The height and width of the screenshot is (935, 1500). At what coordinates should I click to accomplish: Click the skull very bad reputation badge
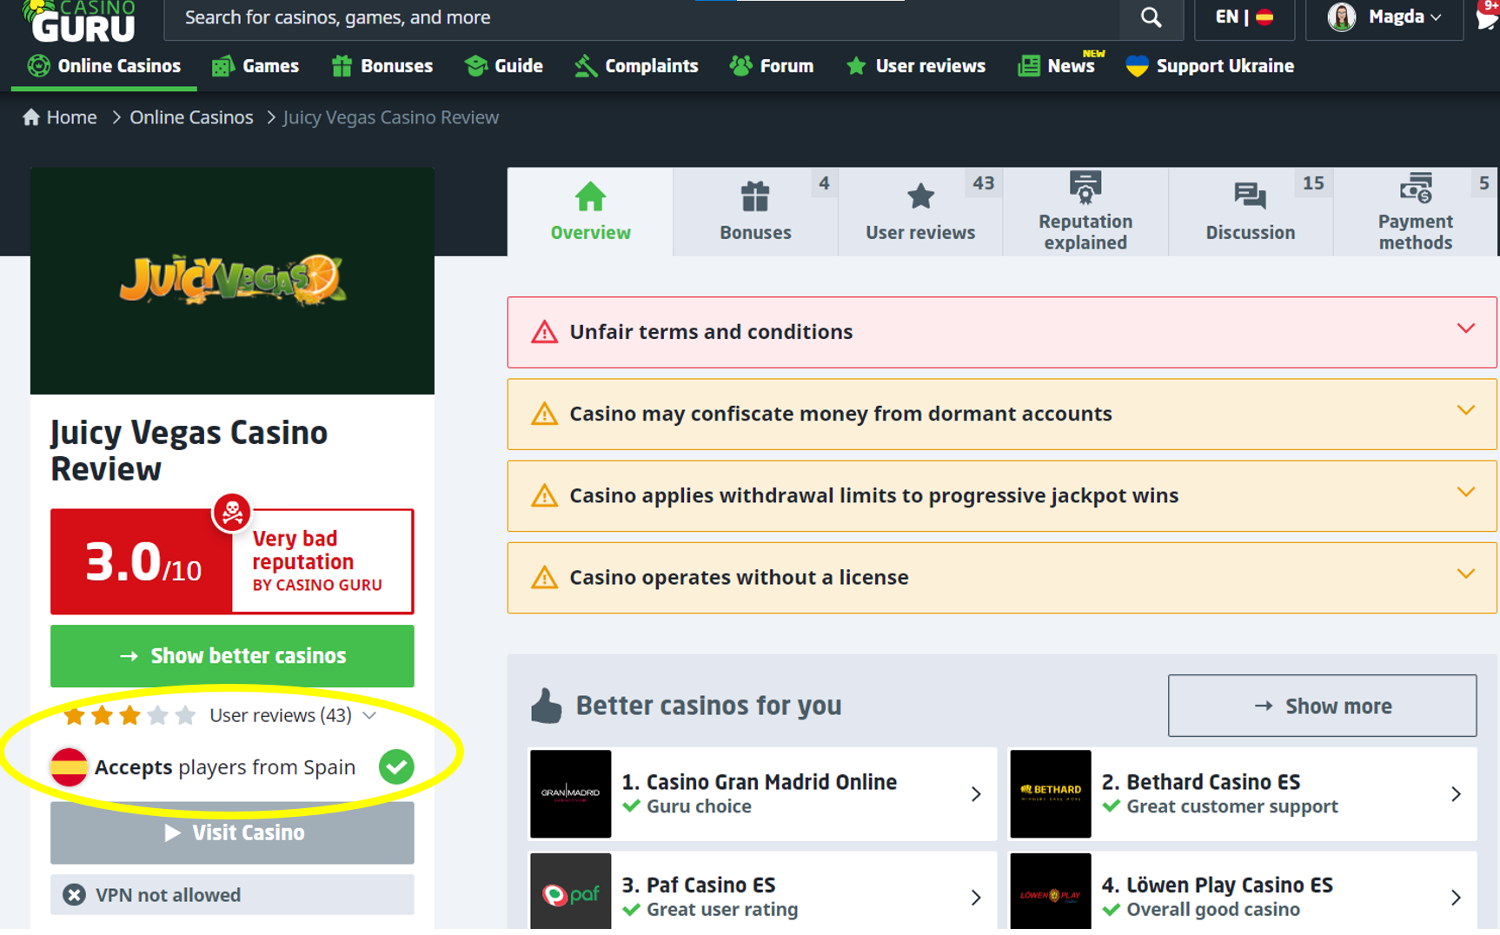(232, 513)
